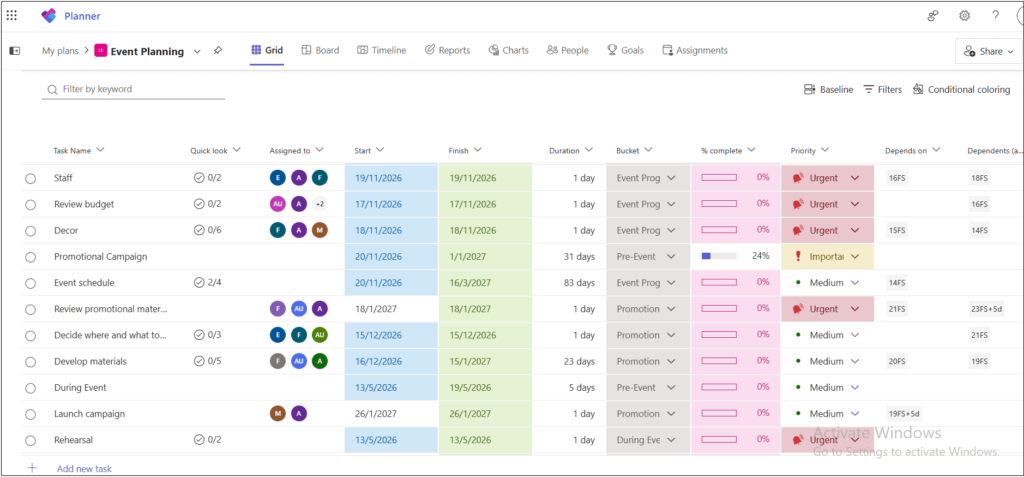Open the % complete column dropdown
This screenshot has height=477, width=1024.
751,150
